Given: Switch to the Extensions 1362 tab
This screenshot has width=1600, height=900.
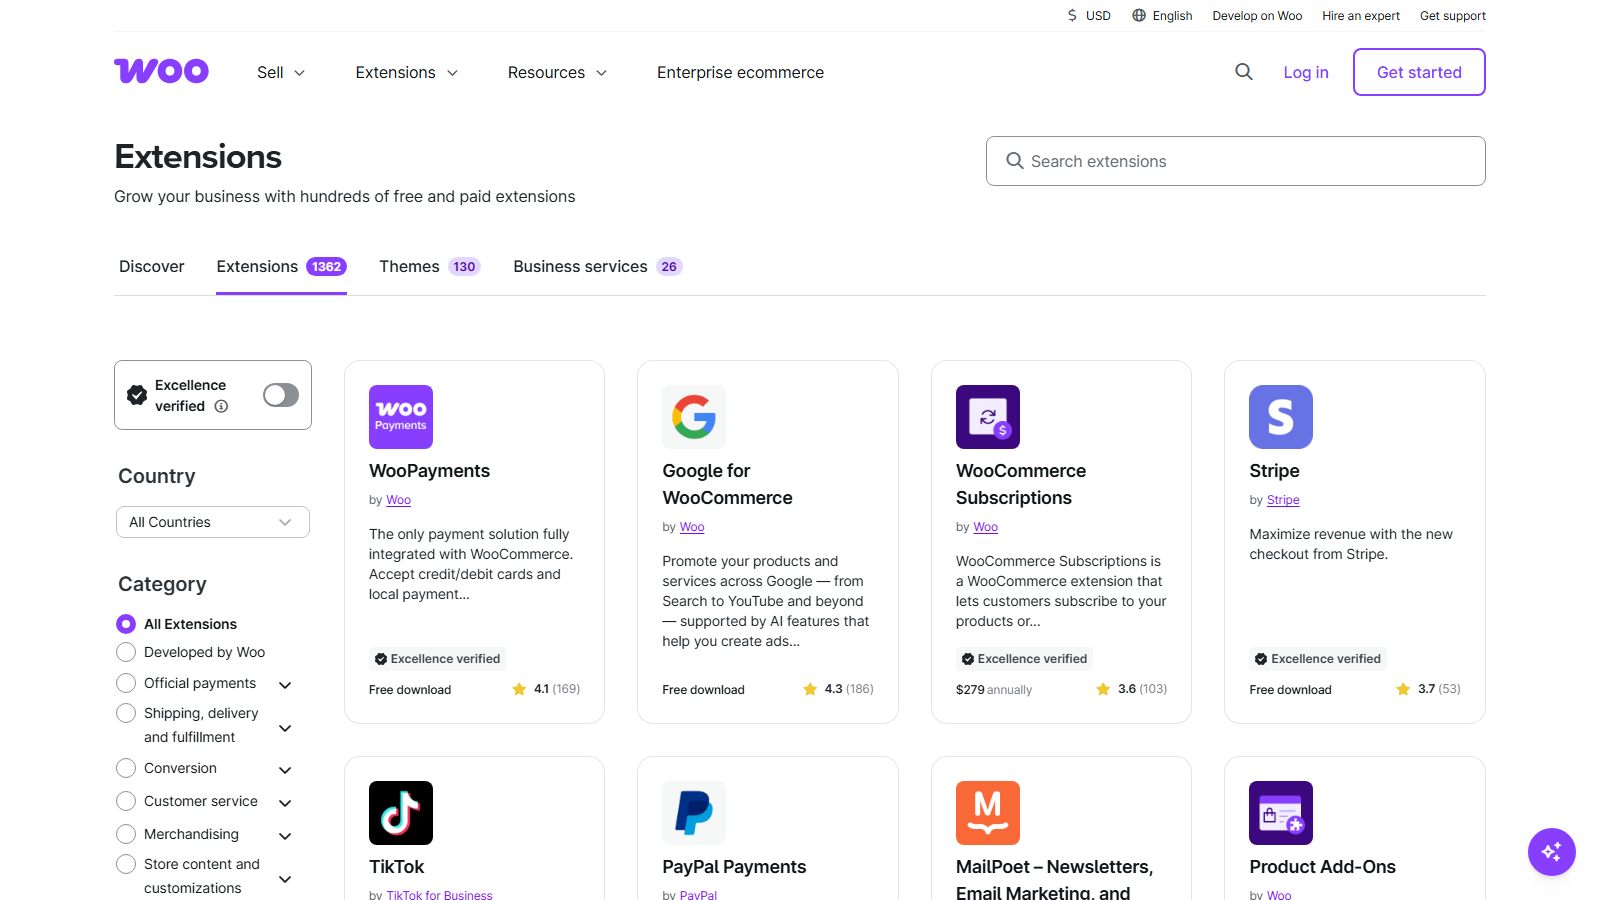Looking at the screenshot, I should tap(281, 266).
